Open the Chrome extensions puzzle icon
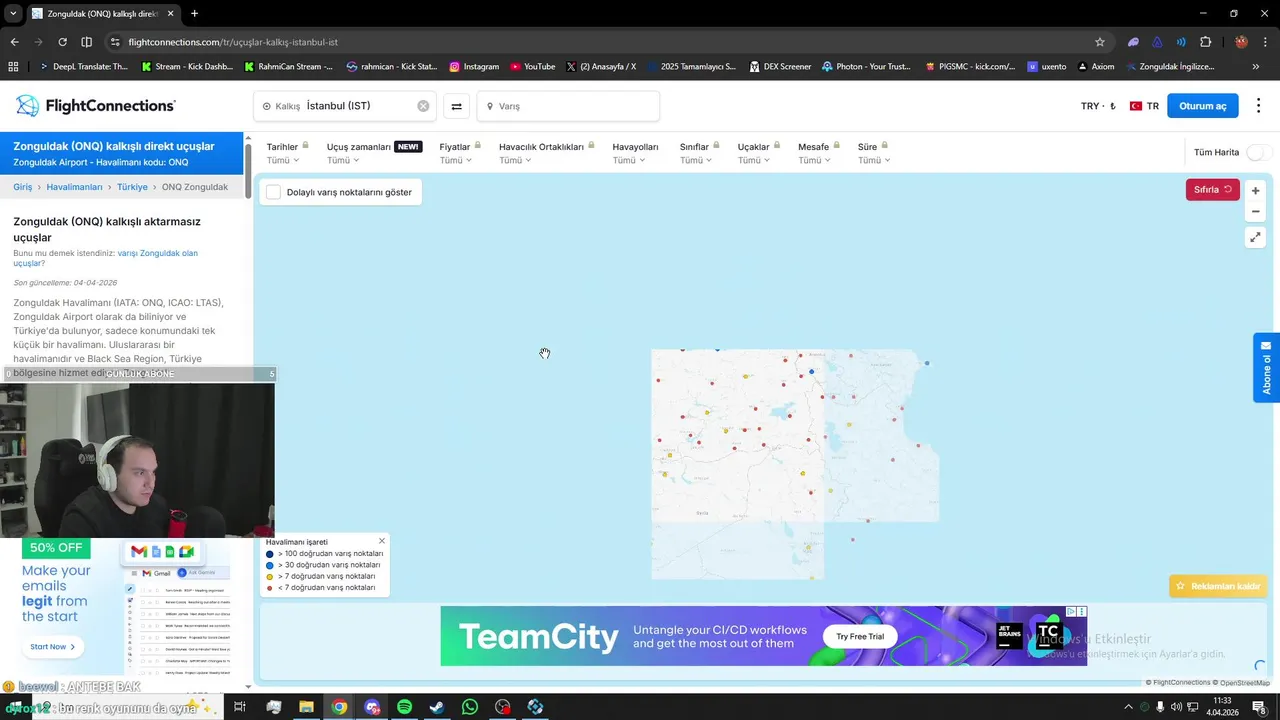 pos(1205,42)
